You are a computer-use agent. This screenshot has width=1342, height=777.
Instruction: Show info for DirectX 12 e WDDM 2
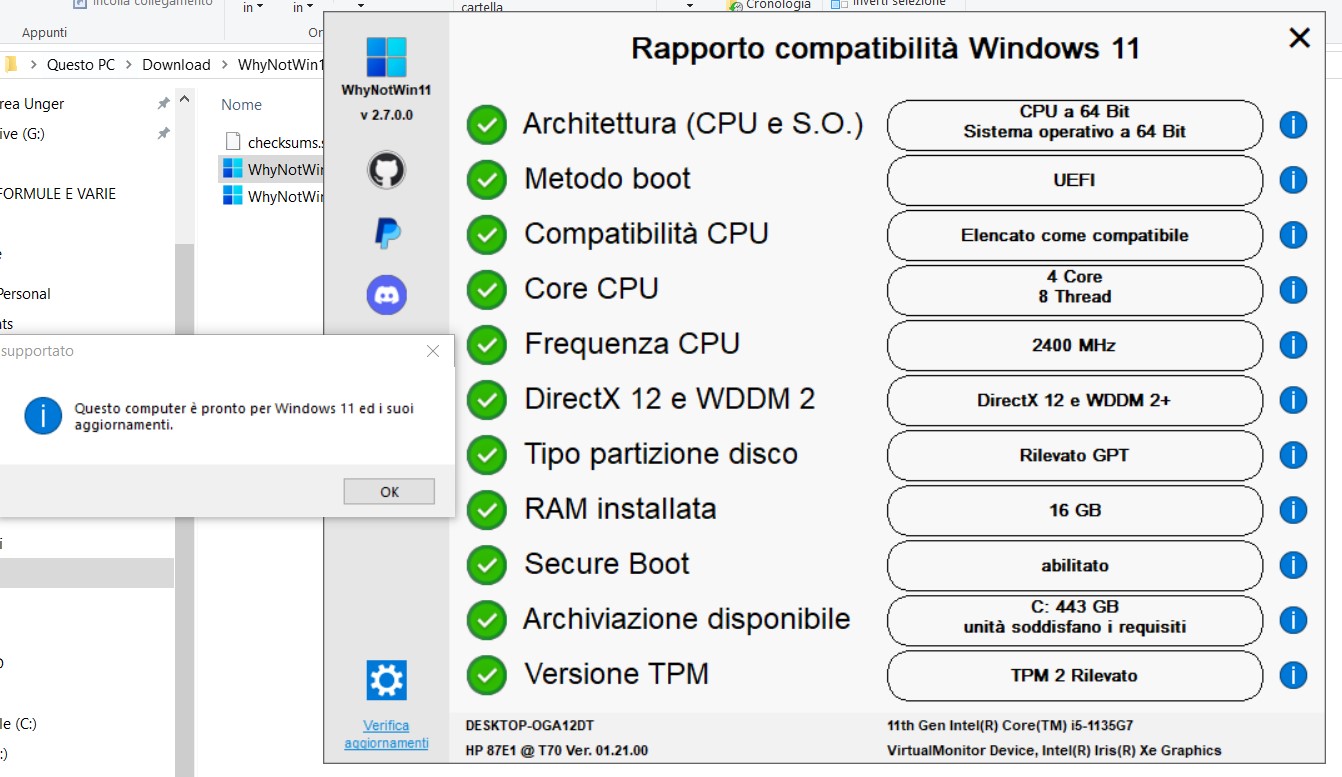tap(1293, 400)
